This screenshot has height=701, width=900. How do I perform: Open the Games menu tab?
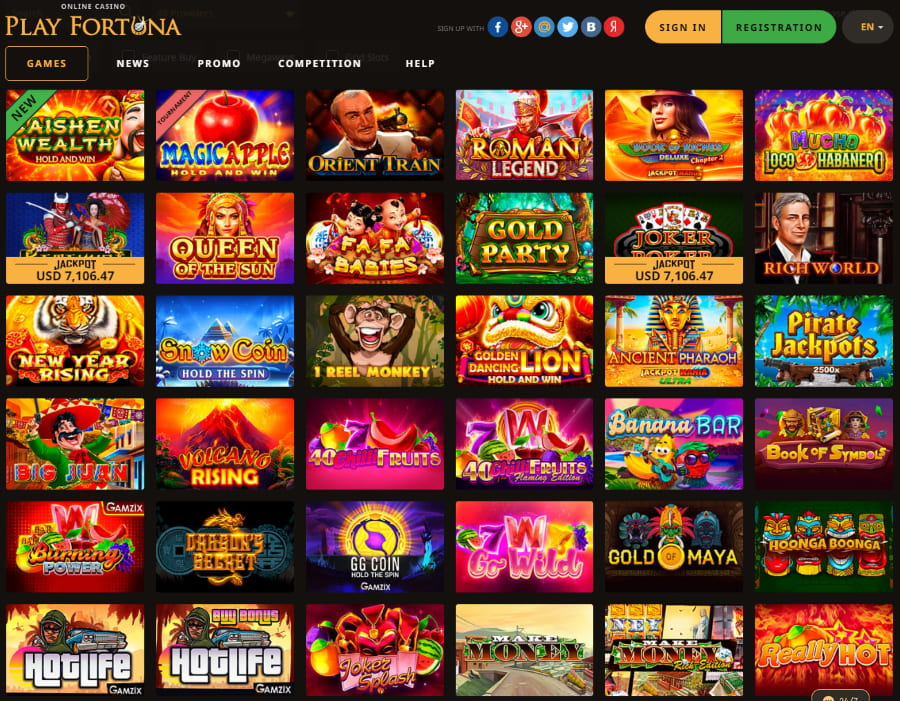point(46,63)
